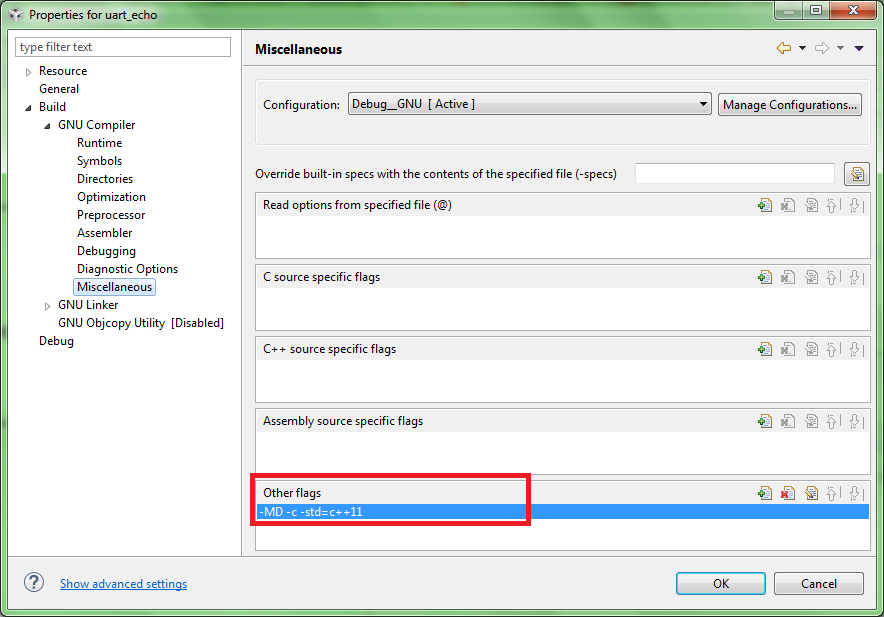This screenshot has width=884, height=617.
Task: Delete the selected Other flags entry
Action: 788,493
